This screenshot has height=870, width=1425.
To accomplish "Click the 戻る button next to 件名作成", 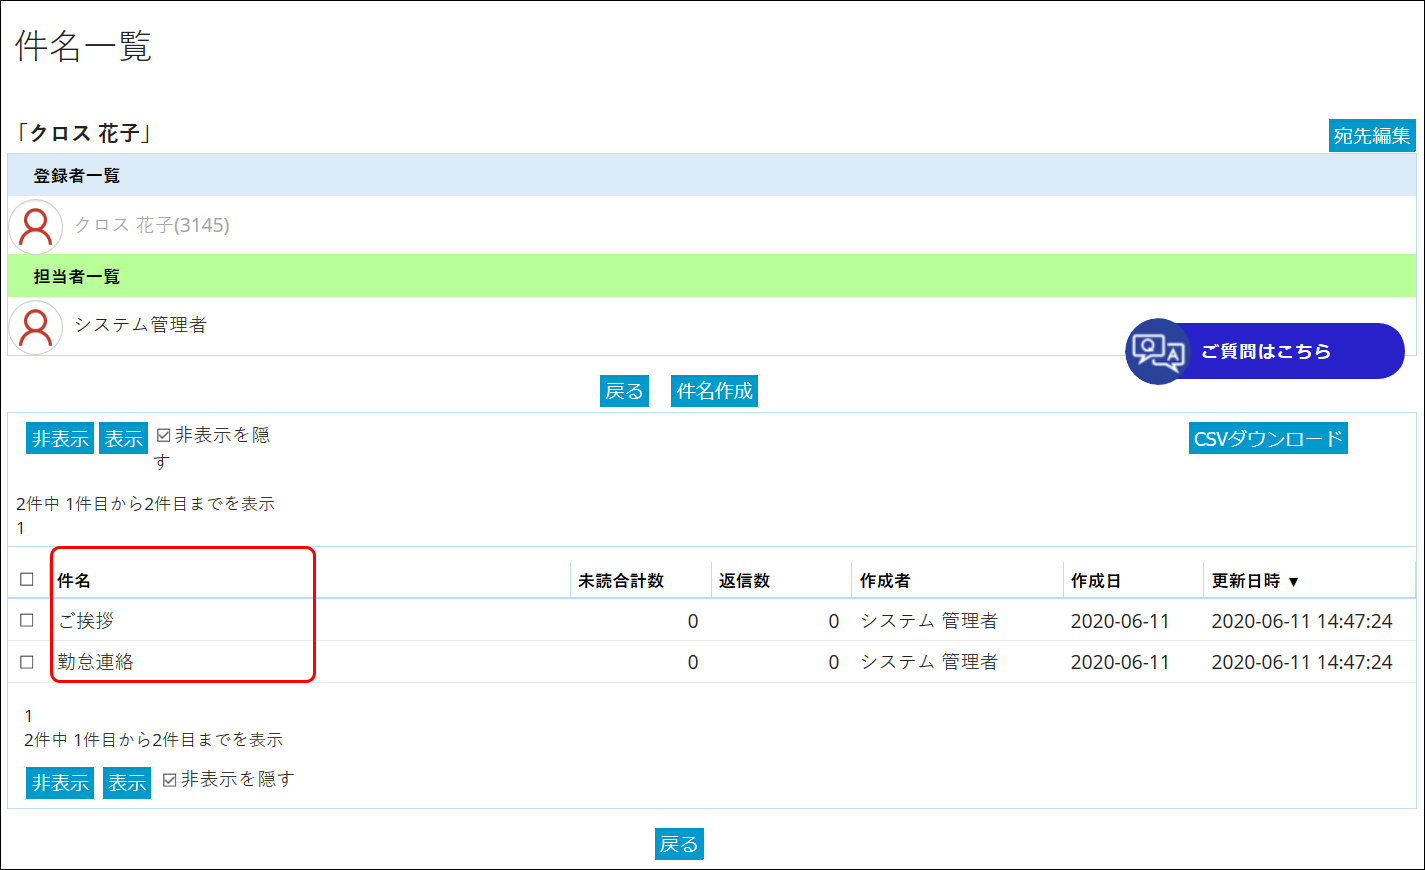I will tap(624, 391).
